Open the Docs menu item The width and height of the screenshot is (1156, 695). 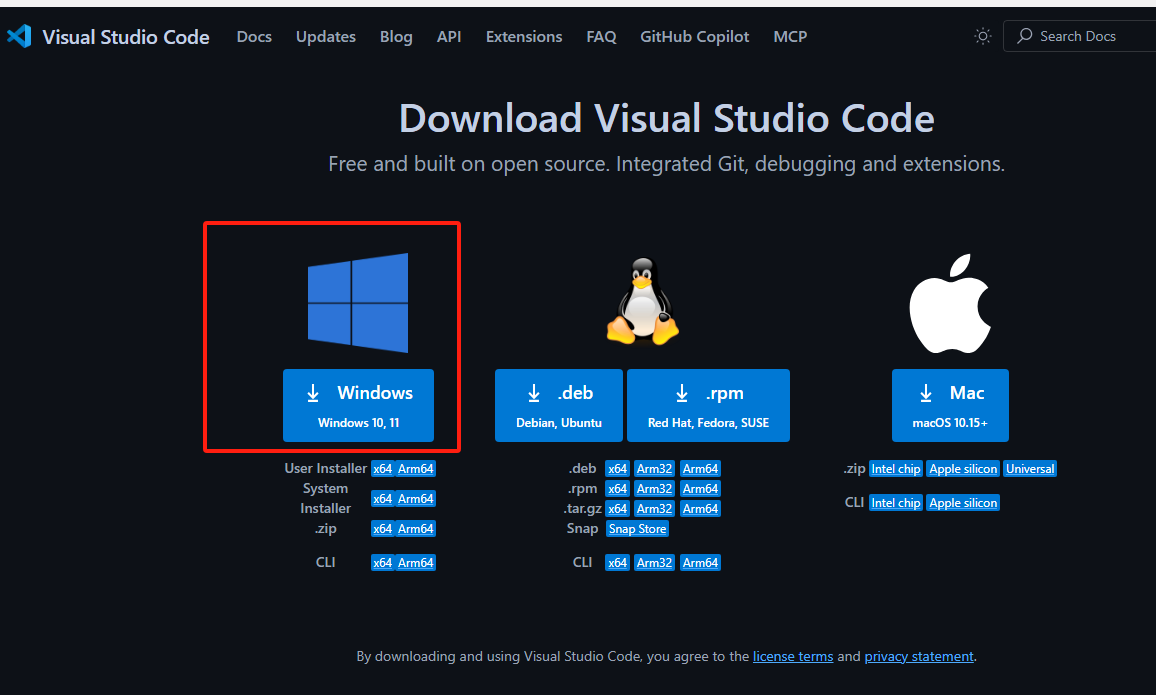pos(254,36)
